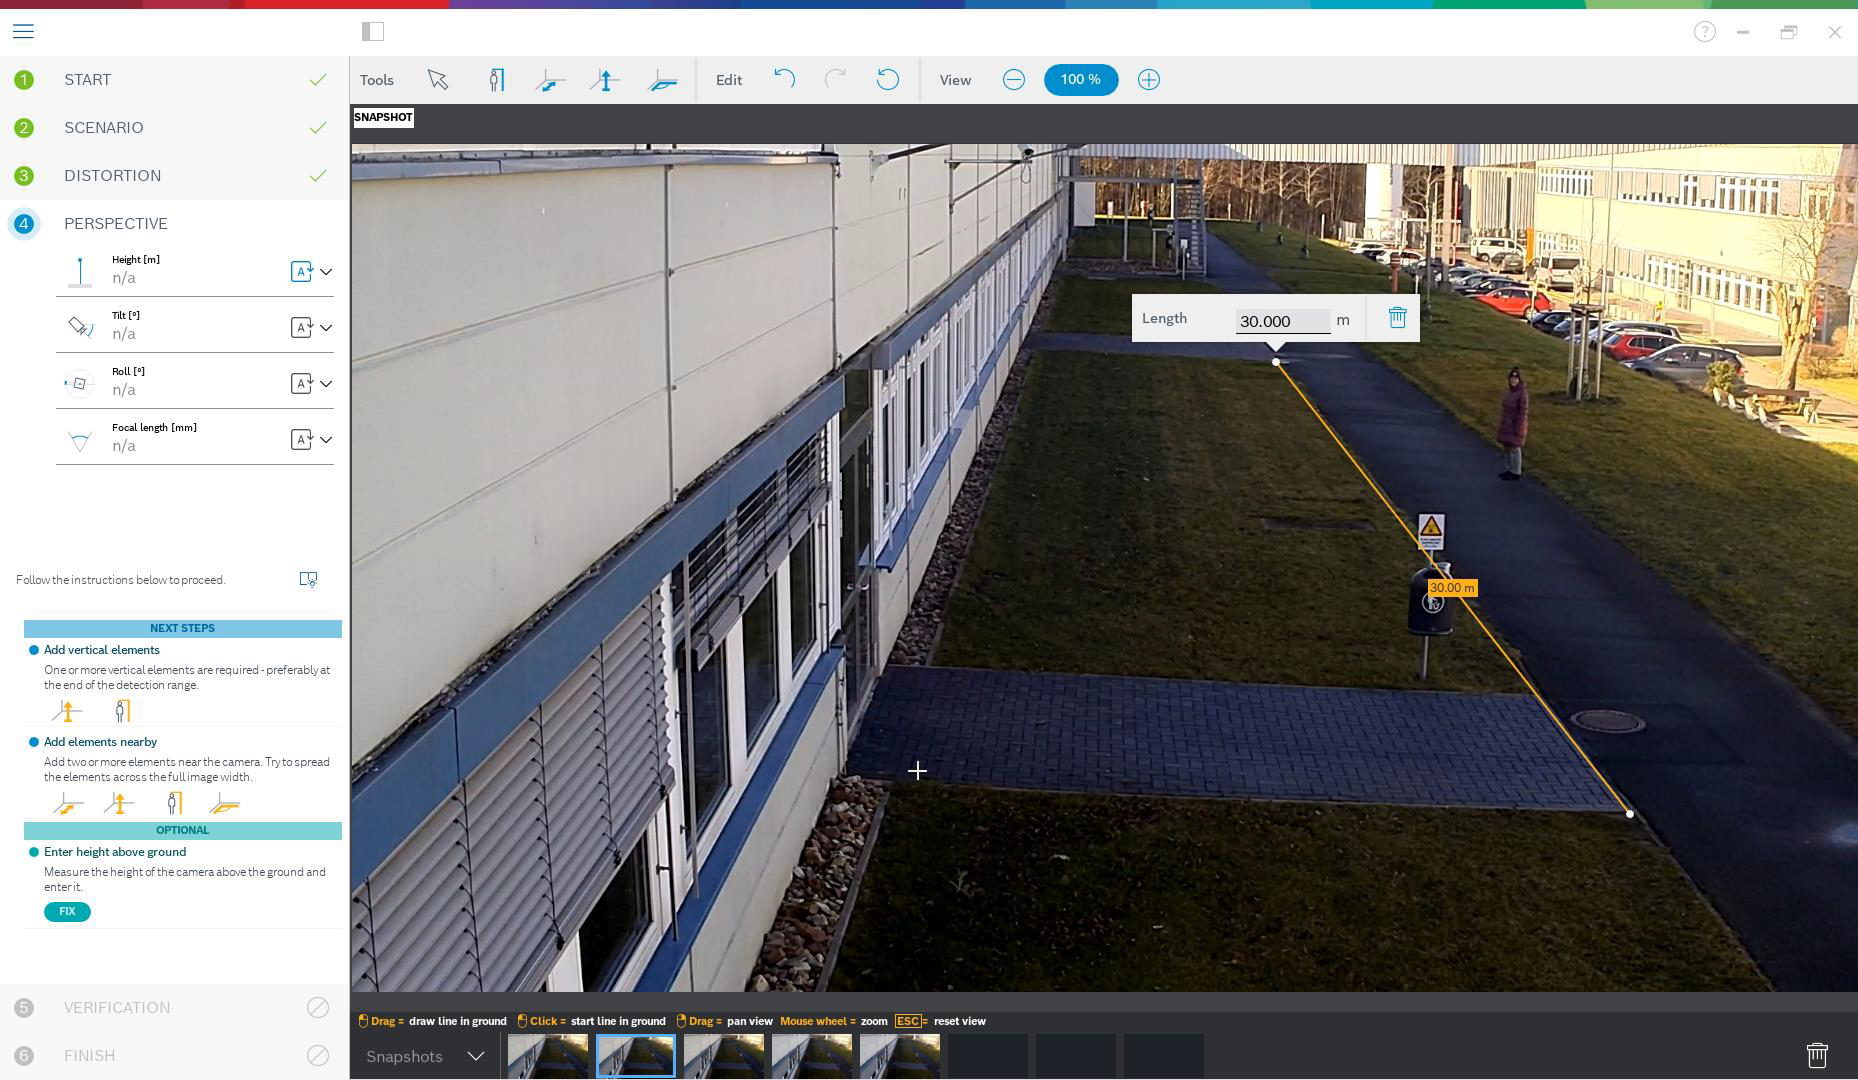Toggle auto mode for Tilt
Screen dimensions: 1858x1080
point(301,328)
